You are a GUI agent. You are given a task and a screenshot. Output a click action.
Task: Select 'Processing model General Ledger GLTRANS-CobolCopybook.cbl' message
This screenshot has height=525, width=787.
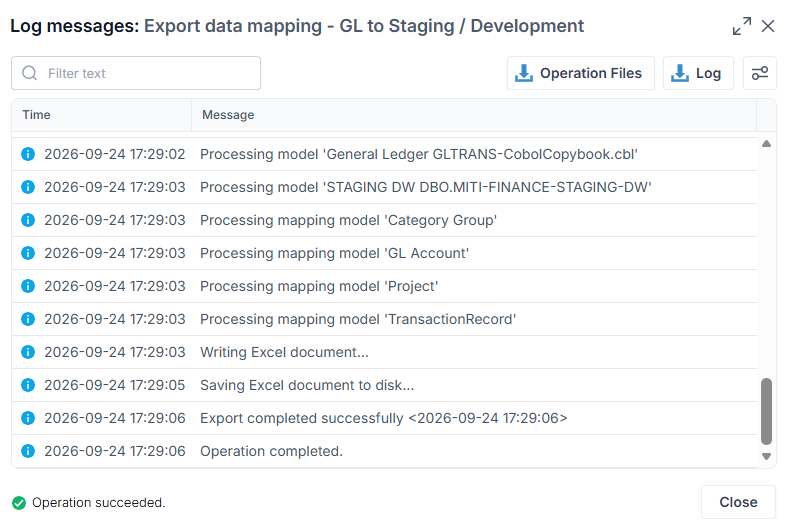(419, 154)
